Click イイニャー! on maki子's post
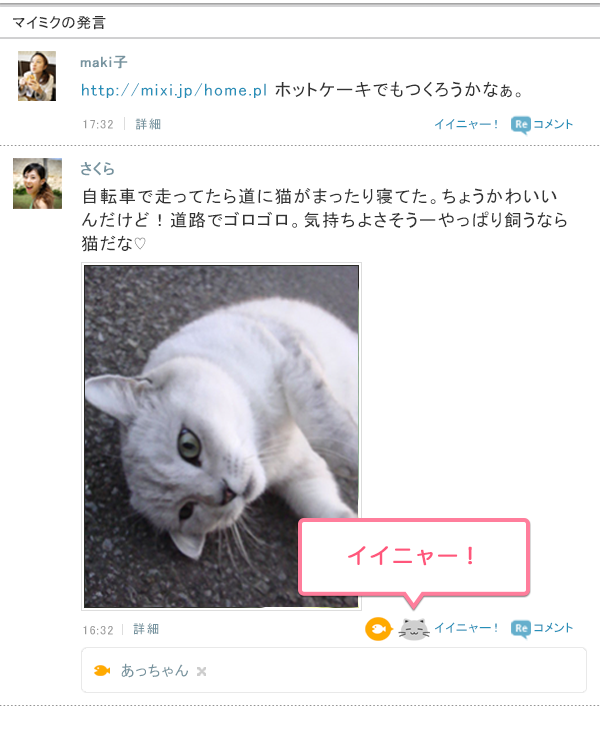 pos(466,124)
